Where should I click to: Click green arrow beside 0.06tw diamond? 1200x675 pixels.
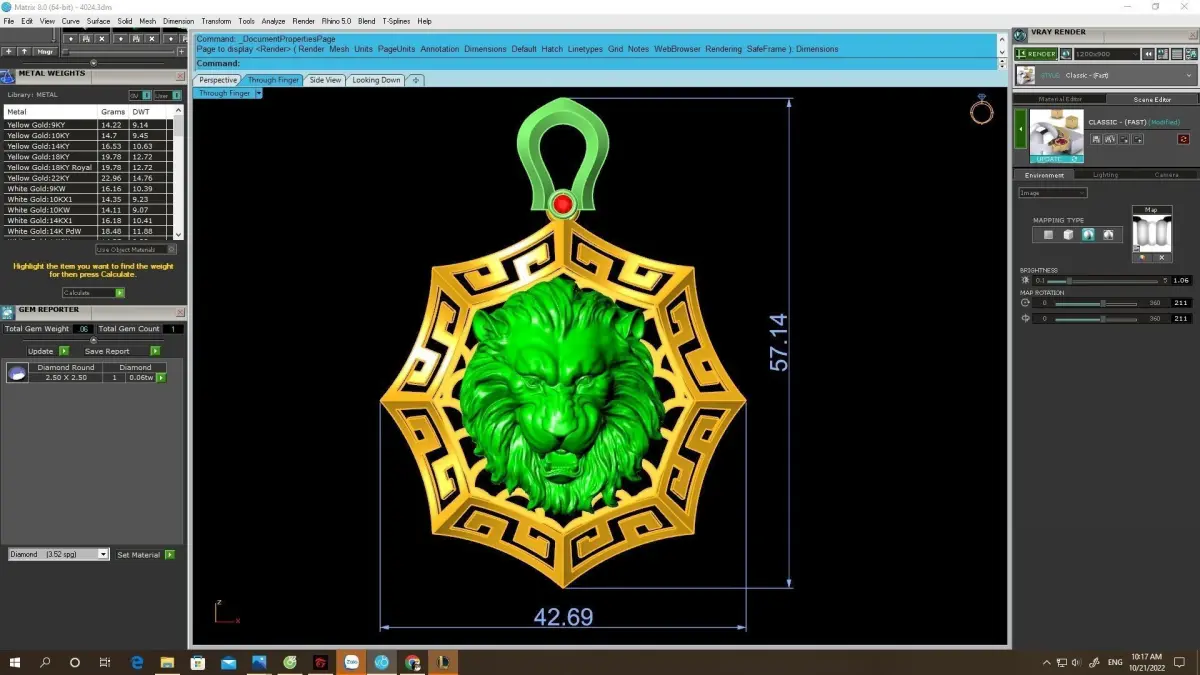point(161,377)
